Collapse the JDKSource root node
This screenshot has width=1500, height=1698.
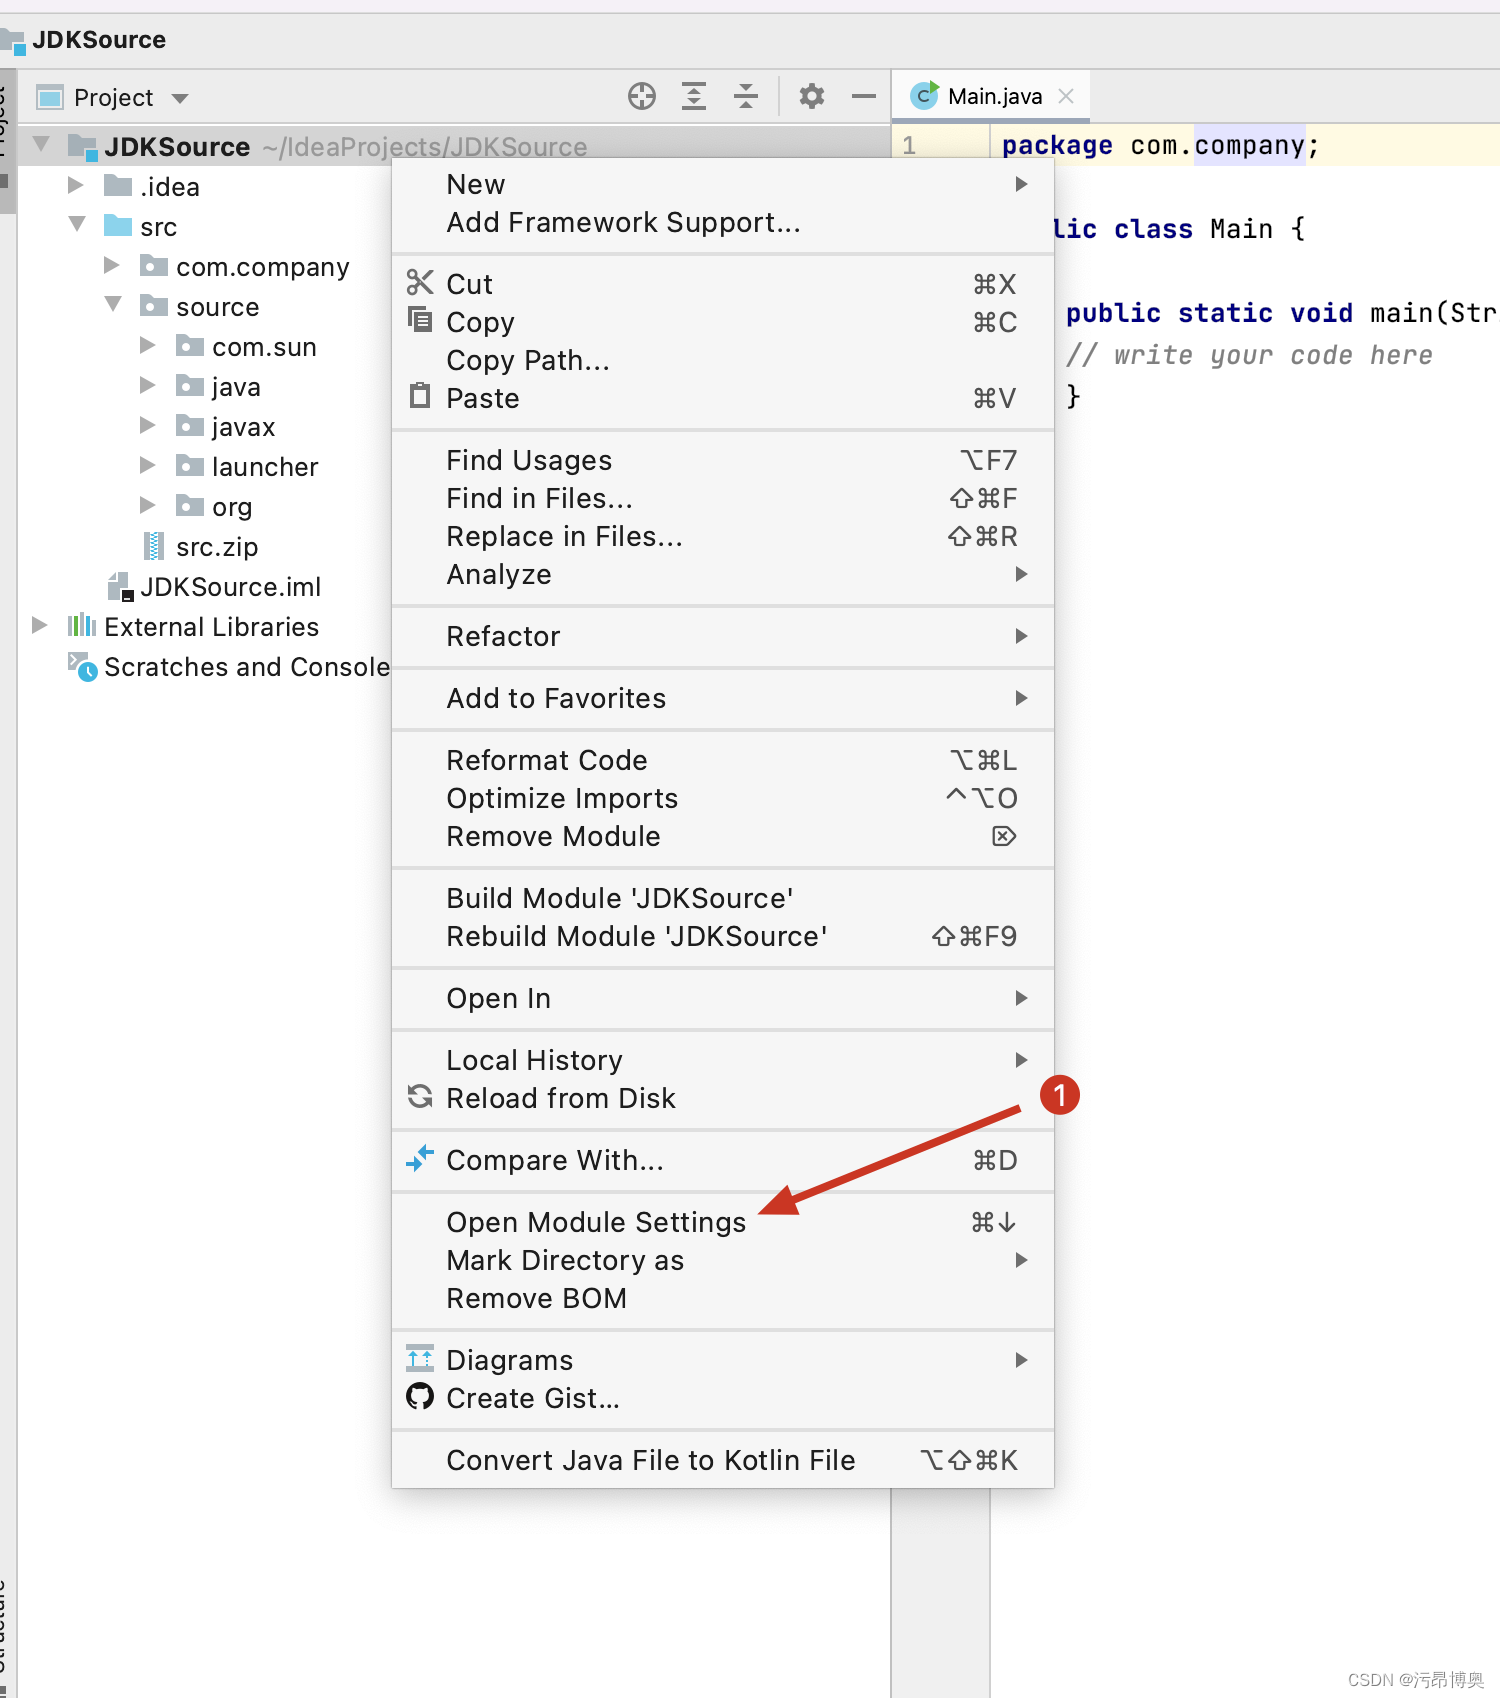[41, 145]
